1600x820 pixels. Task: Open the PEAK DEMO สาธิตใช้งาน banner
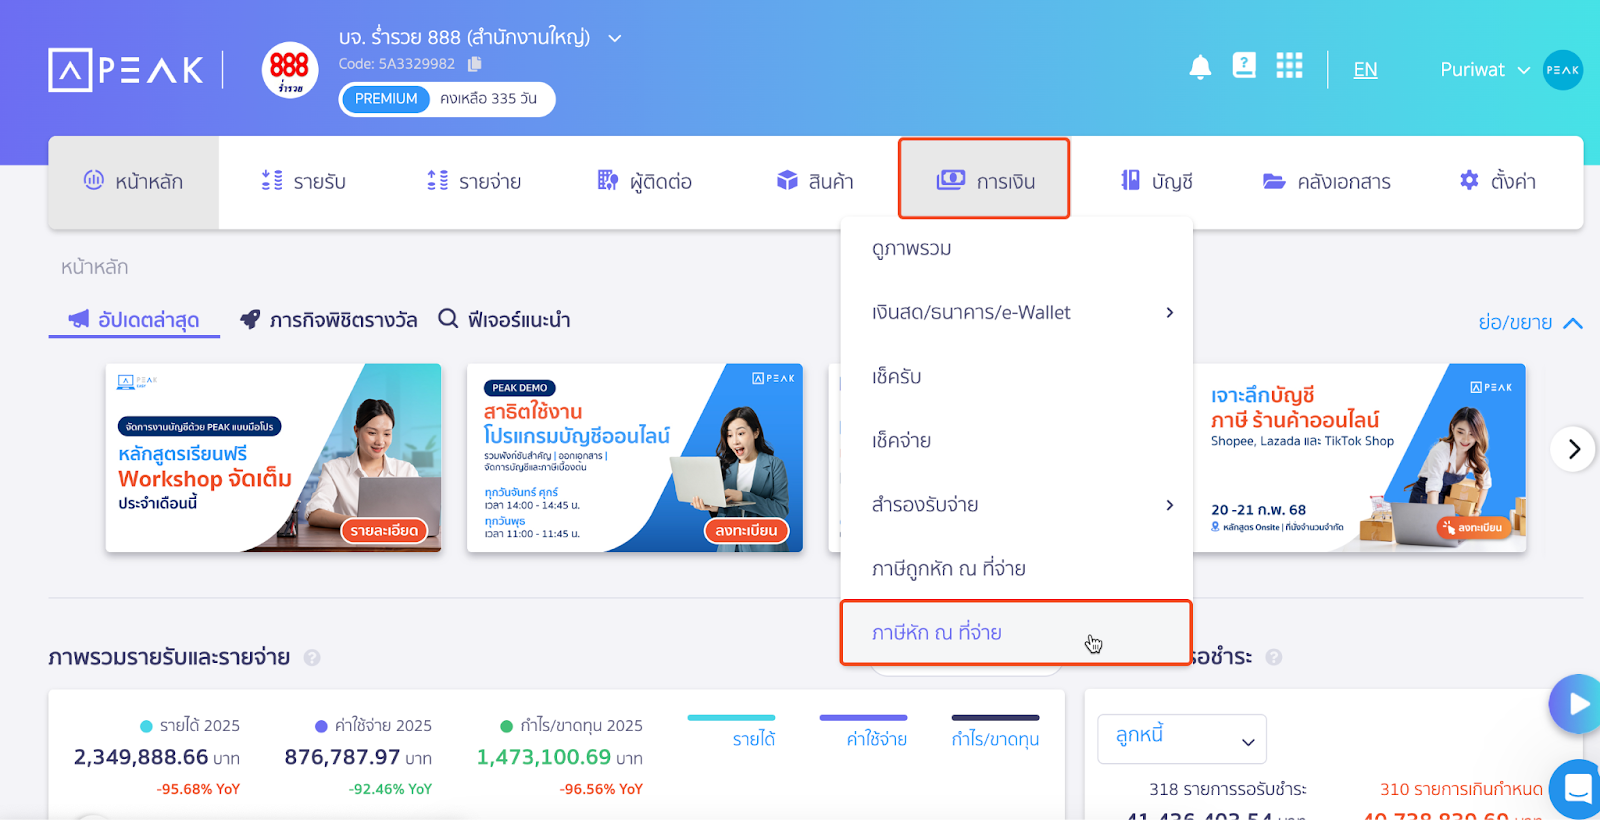click(x=635, y=458)
